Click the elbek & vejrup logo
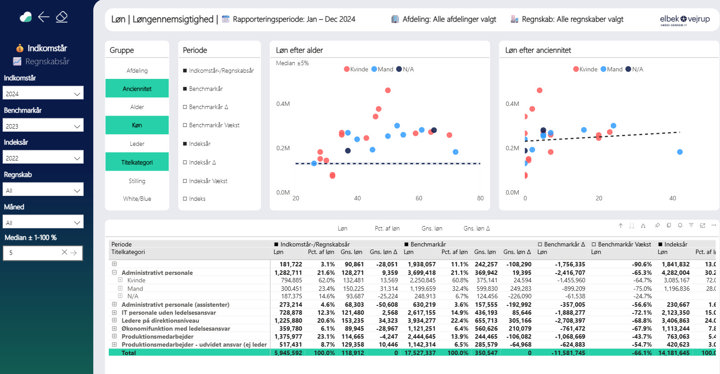The width and height of the screenshot is (720, 374). (685, 20)
